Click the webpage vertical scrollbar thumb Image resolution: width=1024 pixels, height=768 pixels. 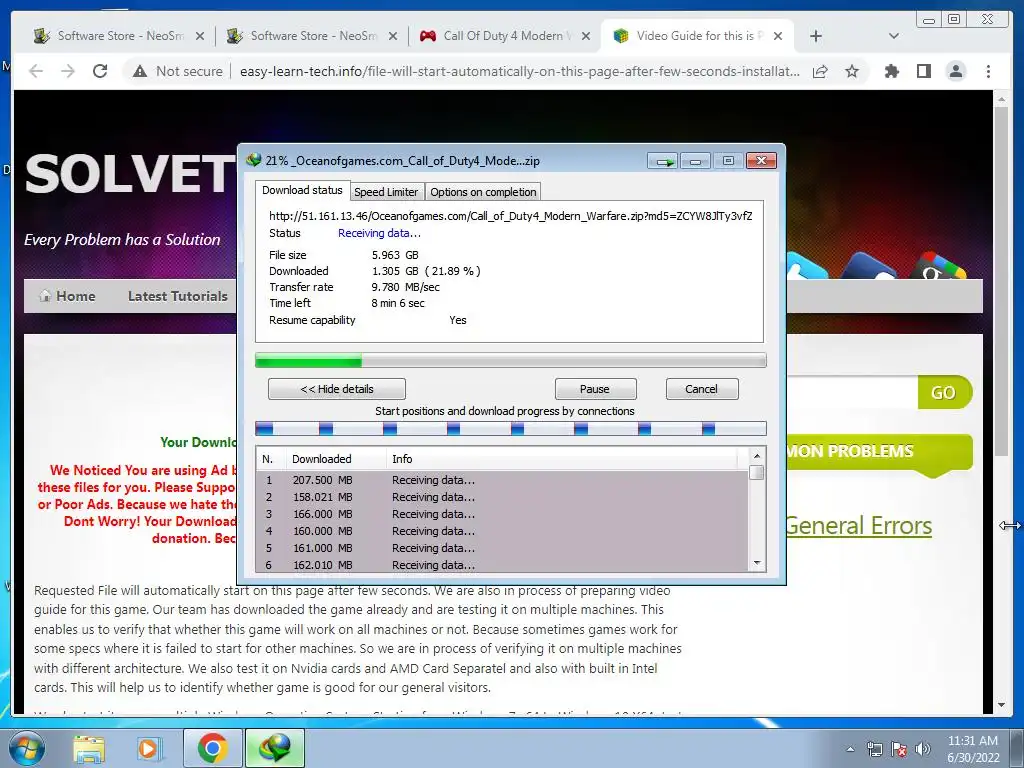(1001, 281)
